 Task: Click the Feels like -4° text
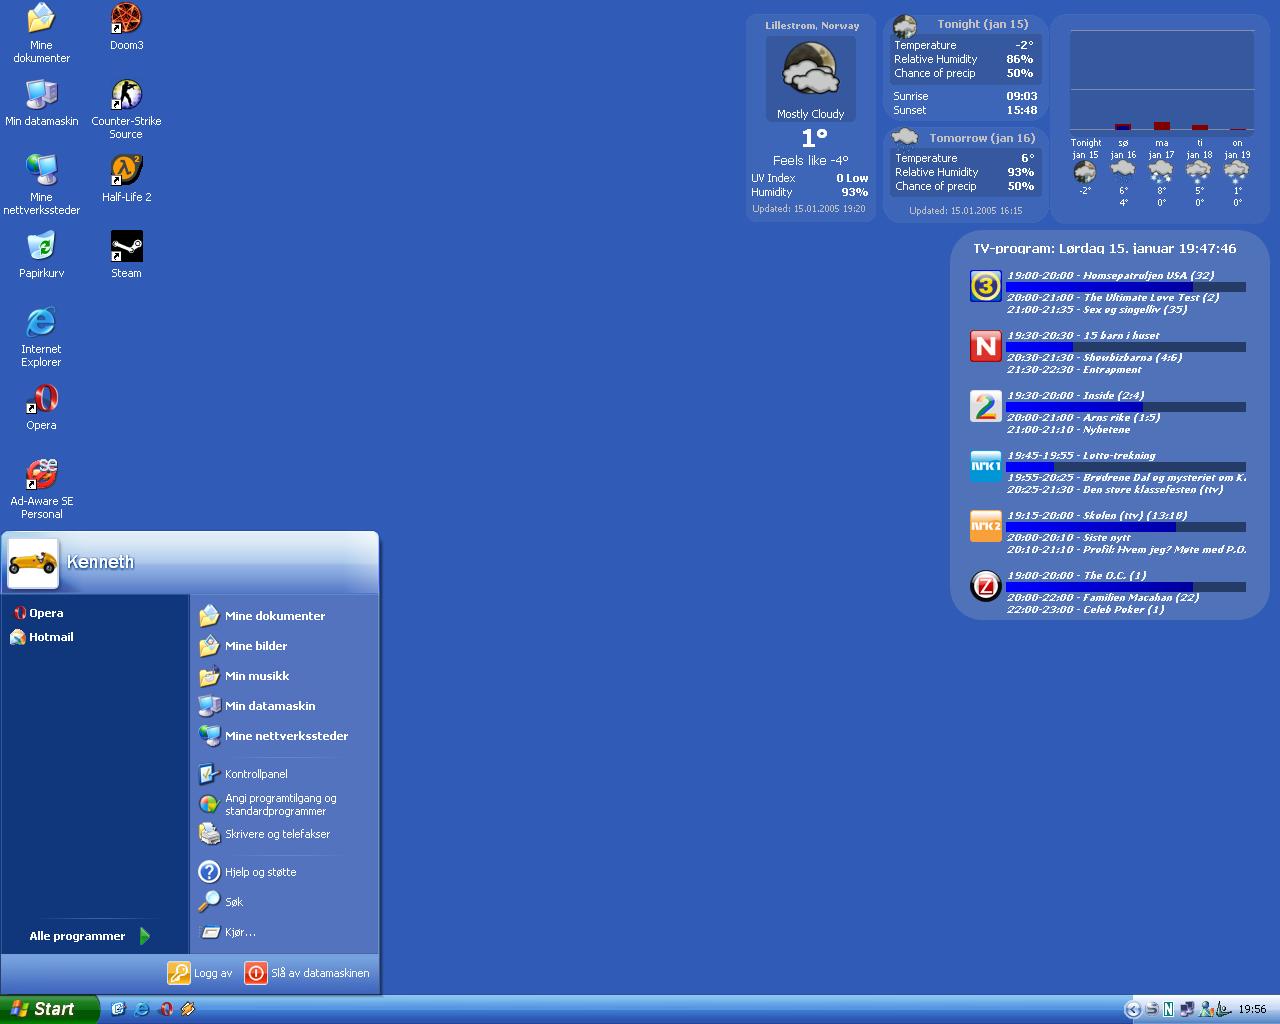(x=811, y=160)
